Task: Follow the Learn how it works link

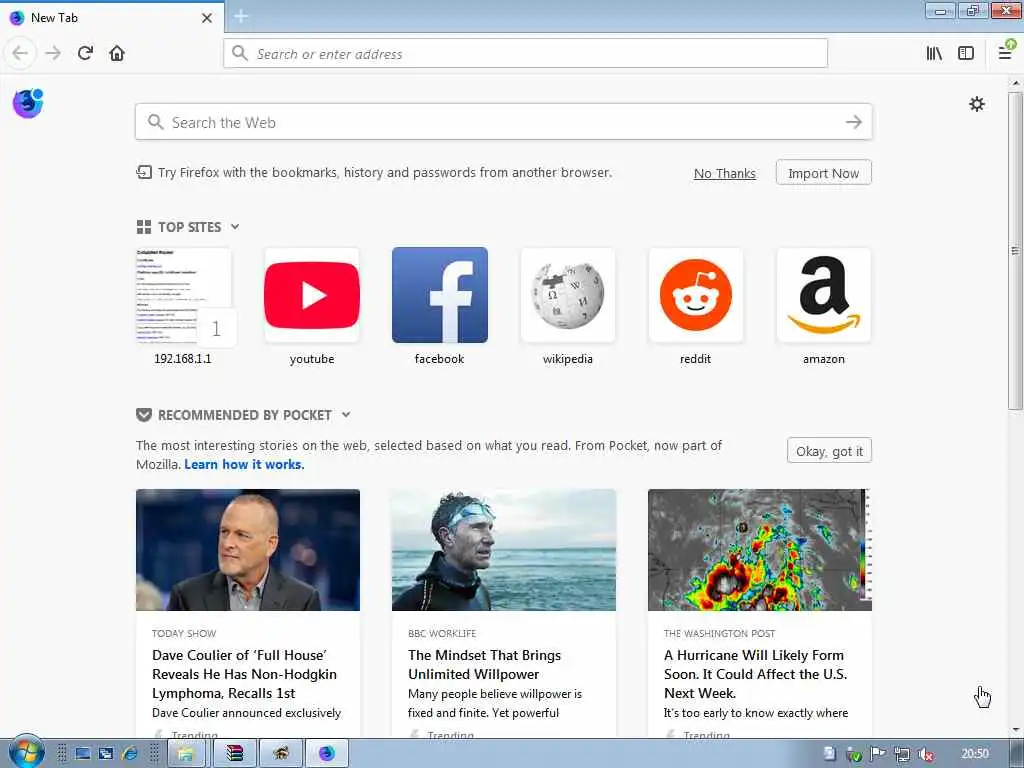Action: tap(244, 464)
